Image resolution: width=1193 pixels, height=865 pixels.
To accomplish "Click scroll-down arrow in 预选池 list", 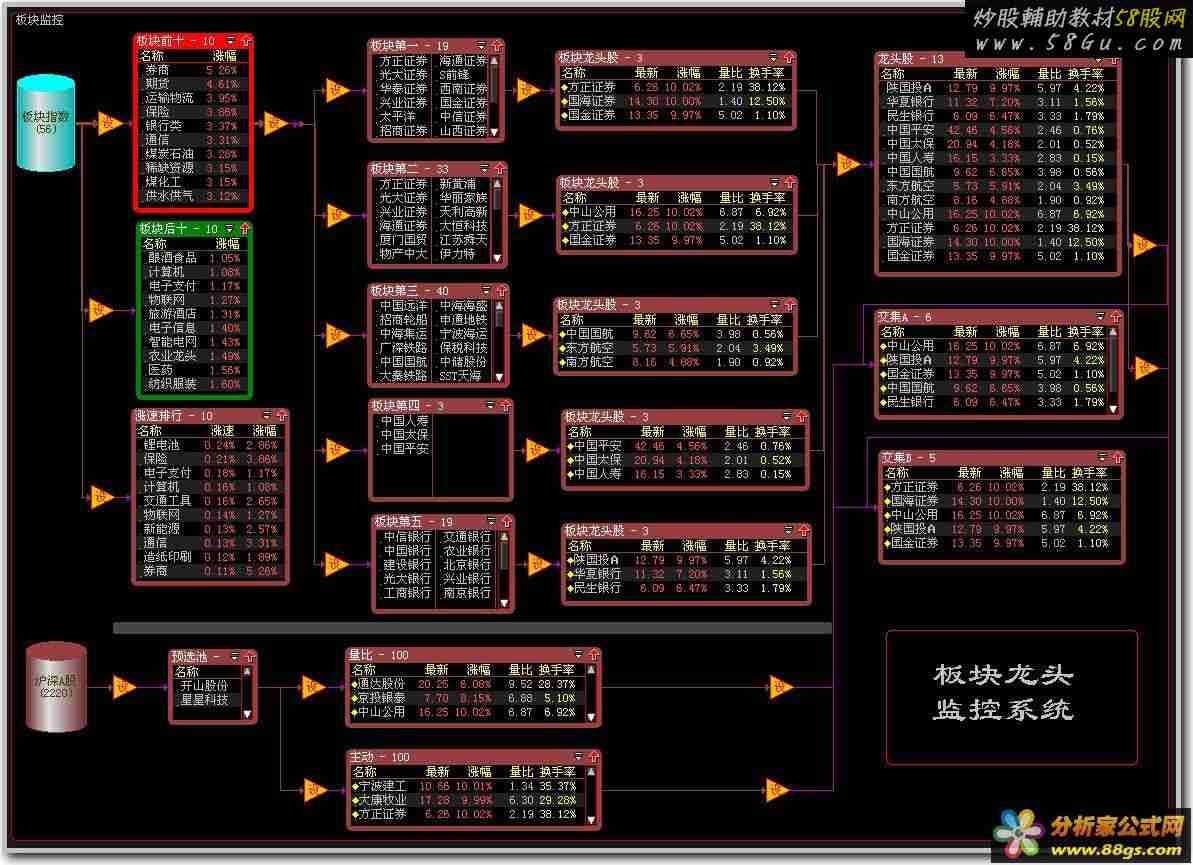I will [247, 714].
